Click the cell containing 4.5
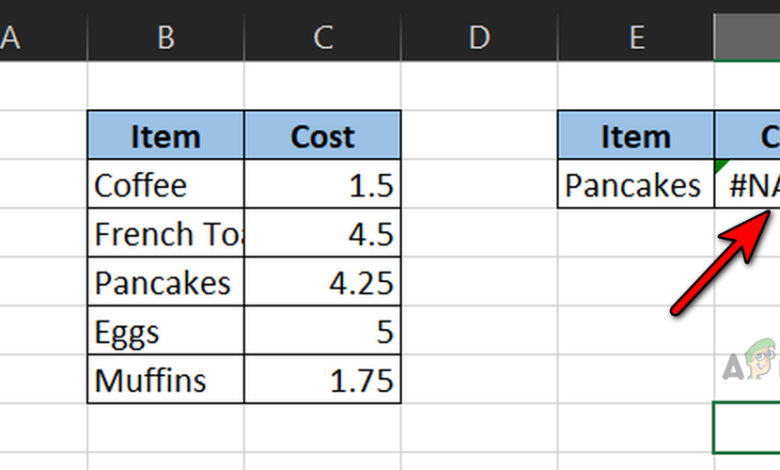Viewport: 780px width, 470px height. pyautogui.click(x=323, y=233)
